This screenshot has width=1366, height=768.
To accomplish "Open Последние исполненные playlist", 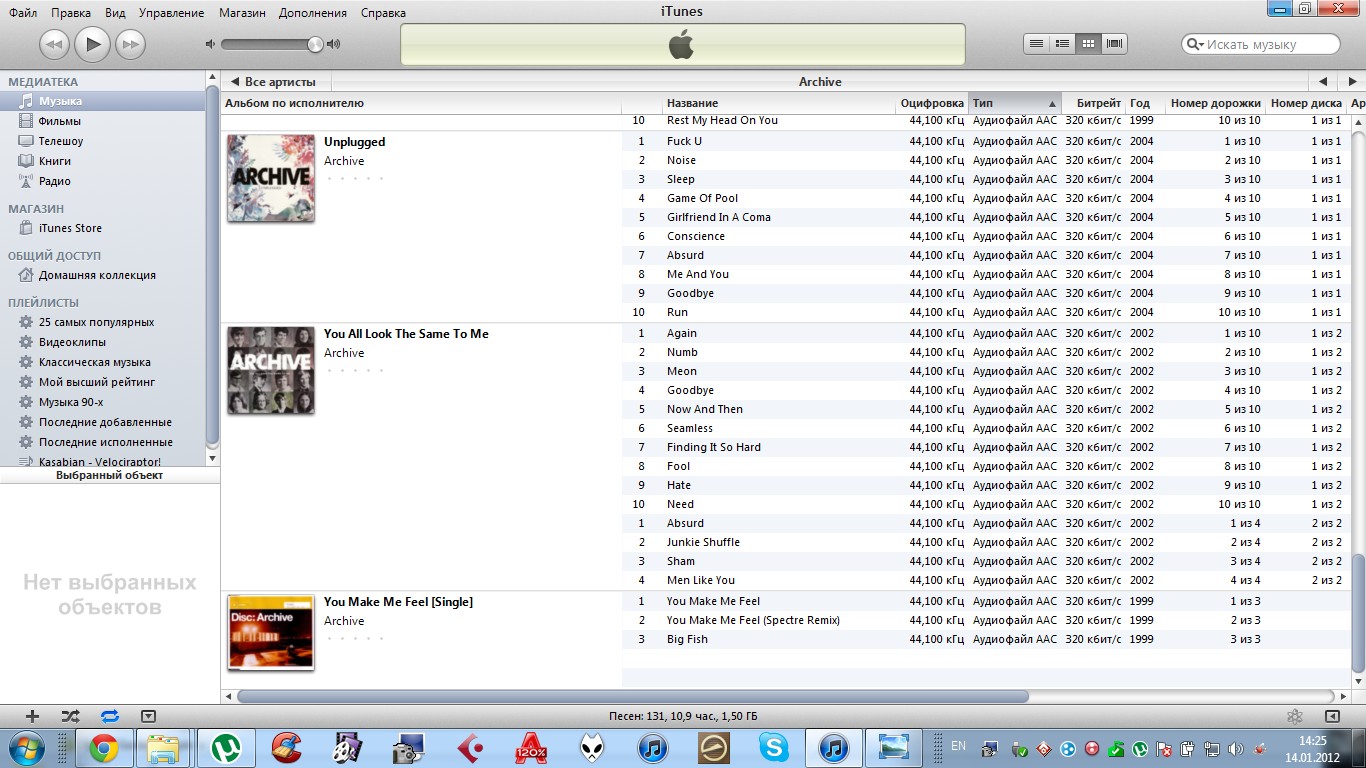I will coord(106,442).
